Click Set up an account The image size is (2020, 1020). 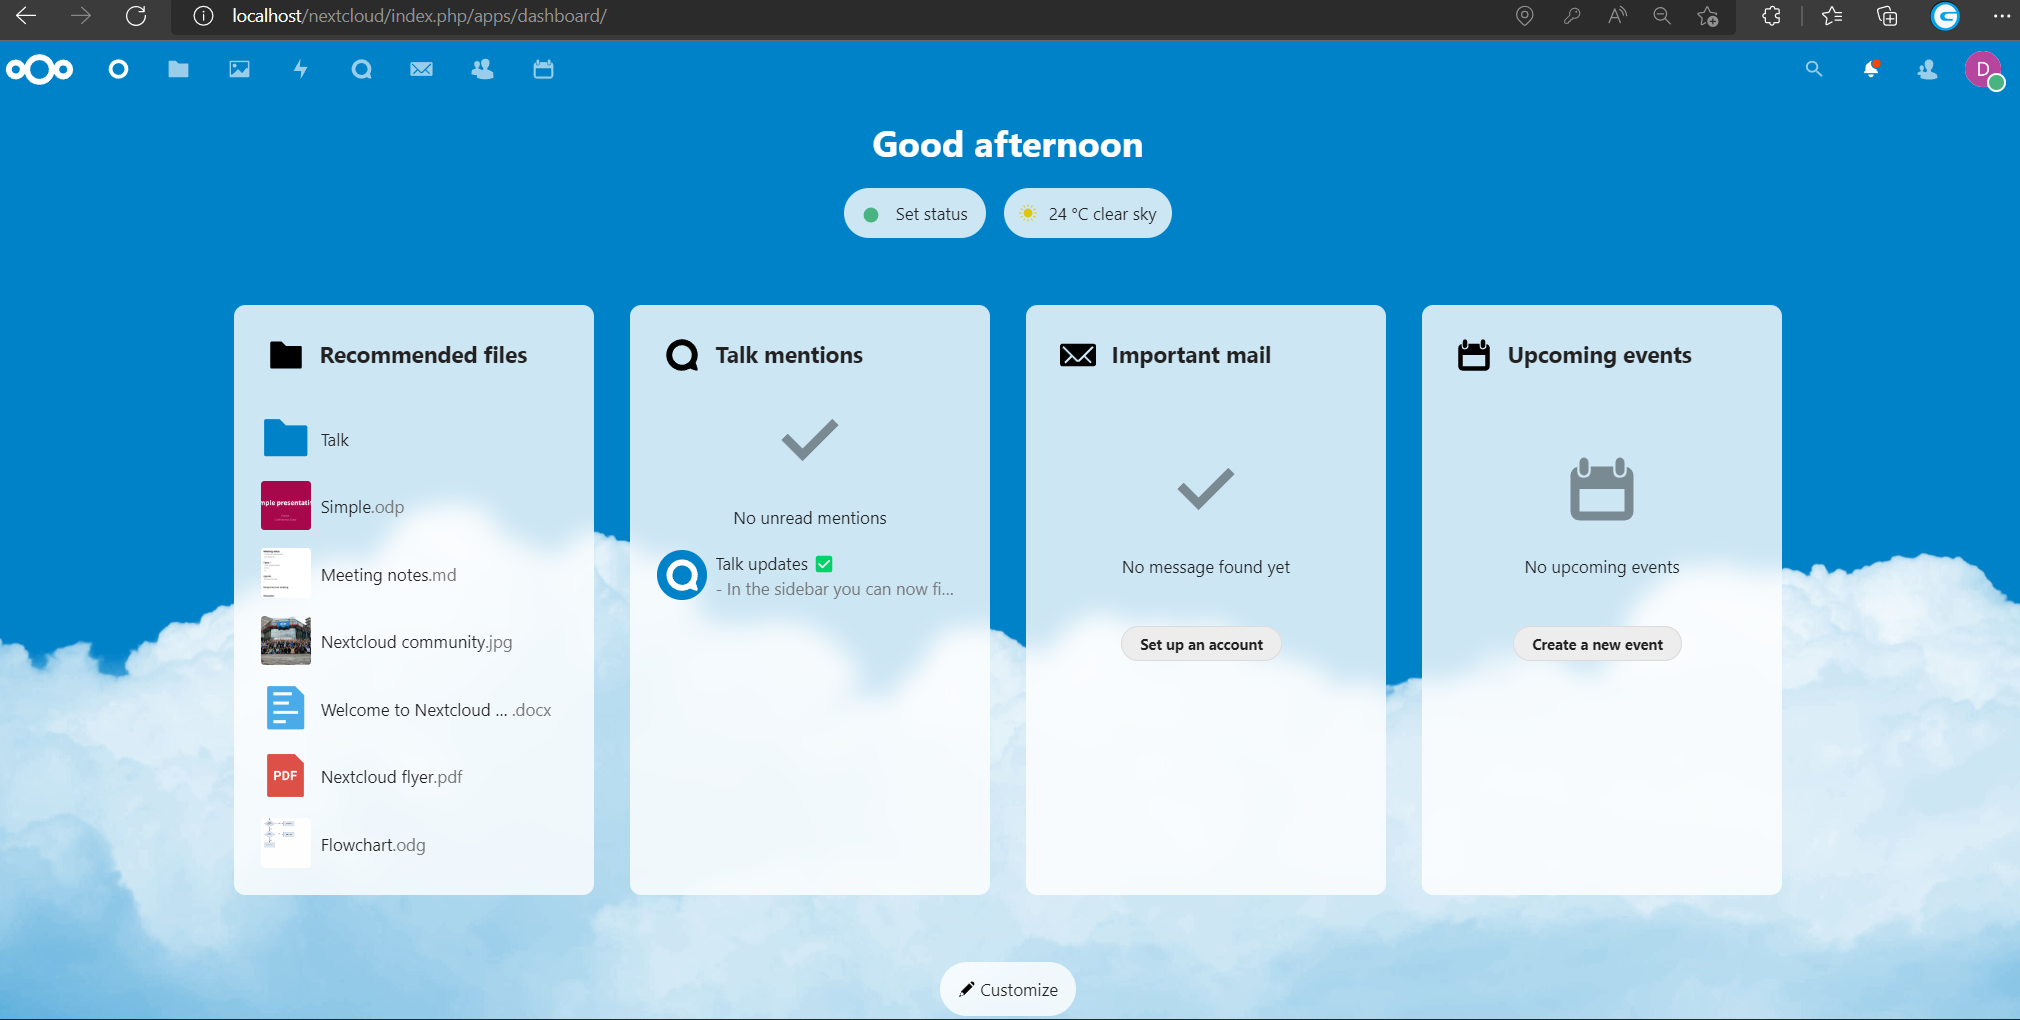point(1201,644)
